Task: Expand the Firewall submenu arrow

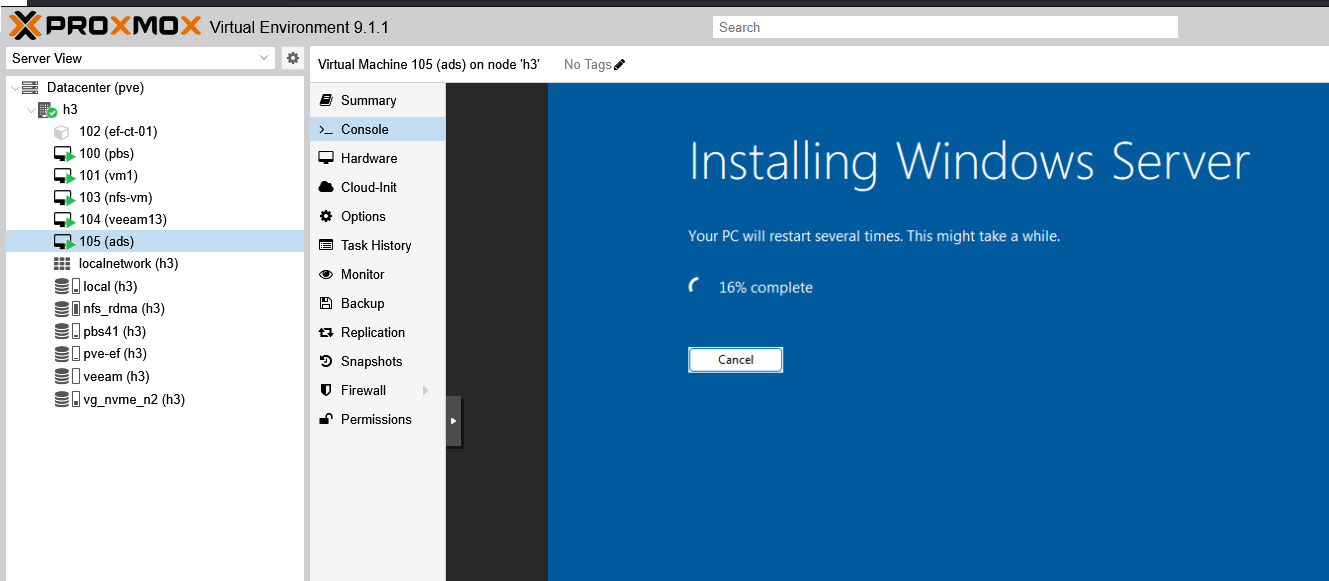Action: 426,390
